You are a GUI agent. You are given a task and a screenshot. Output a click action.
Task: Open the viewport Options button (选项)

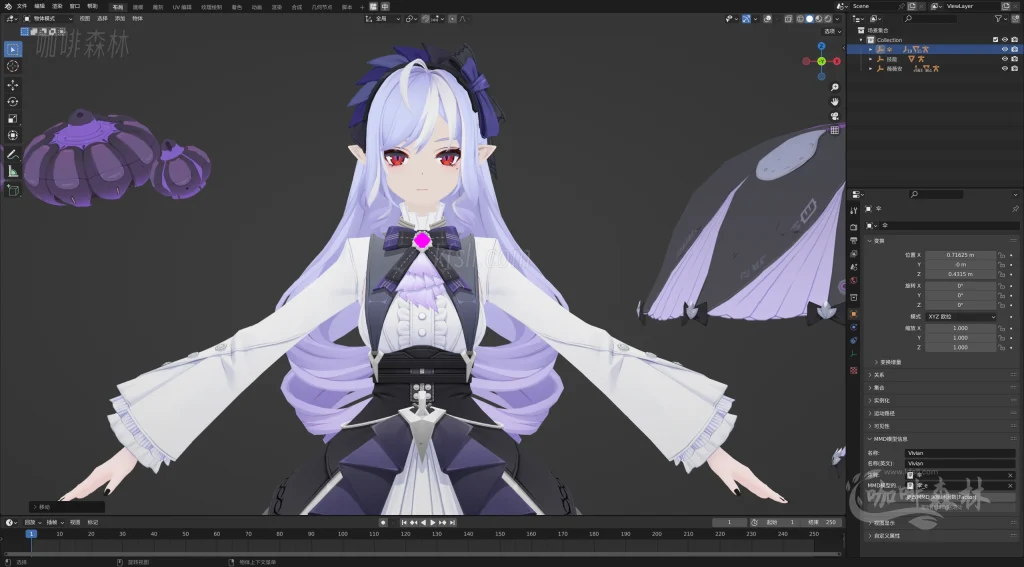832,31
